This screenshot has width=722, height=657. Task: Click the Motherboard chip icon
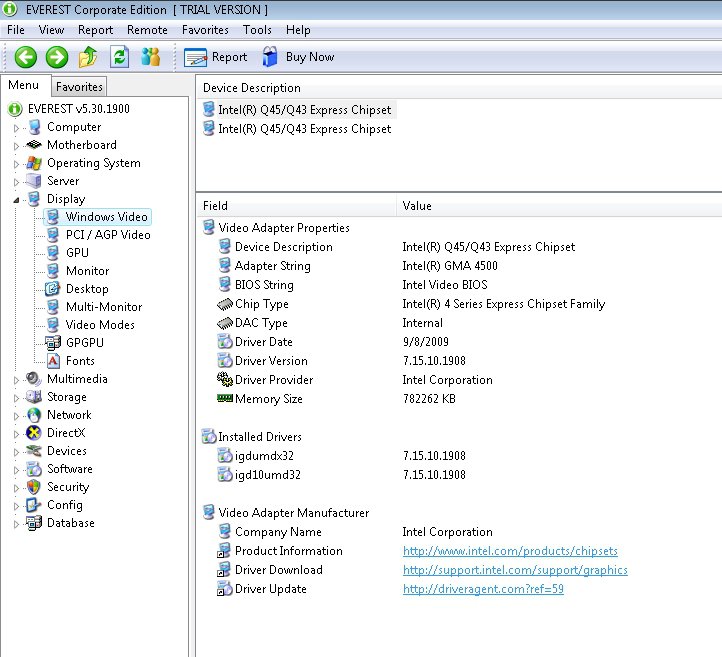click(x=34, y=145)
